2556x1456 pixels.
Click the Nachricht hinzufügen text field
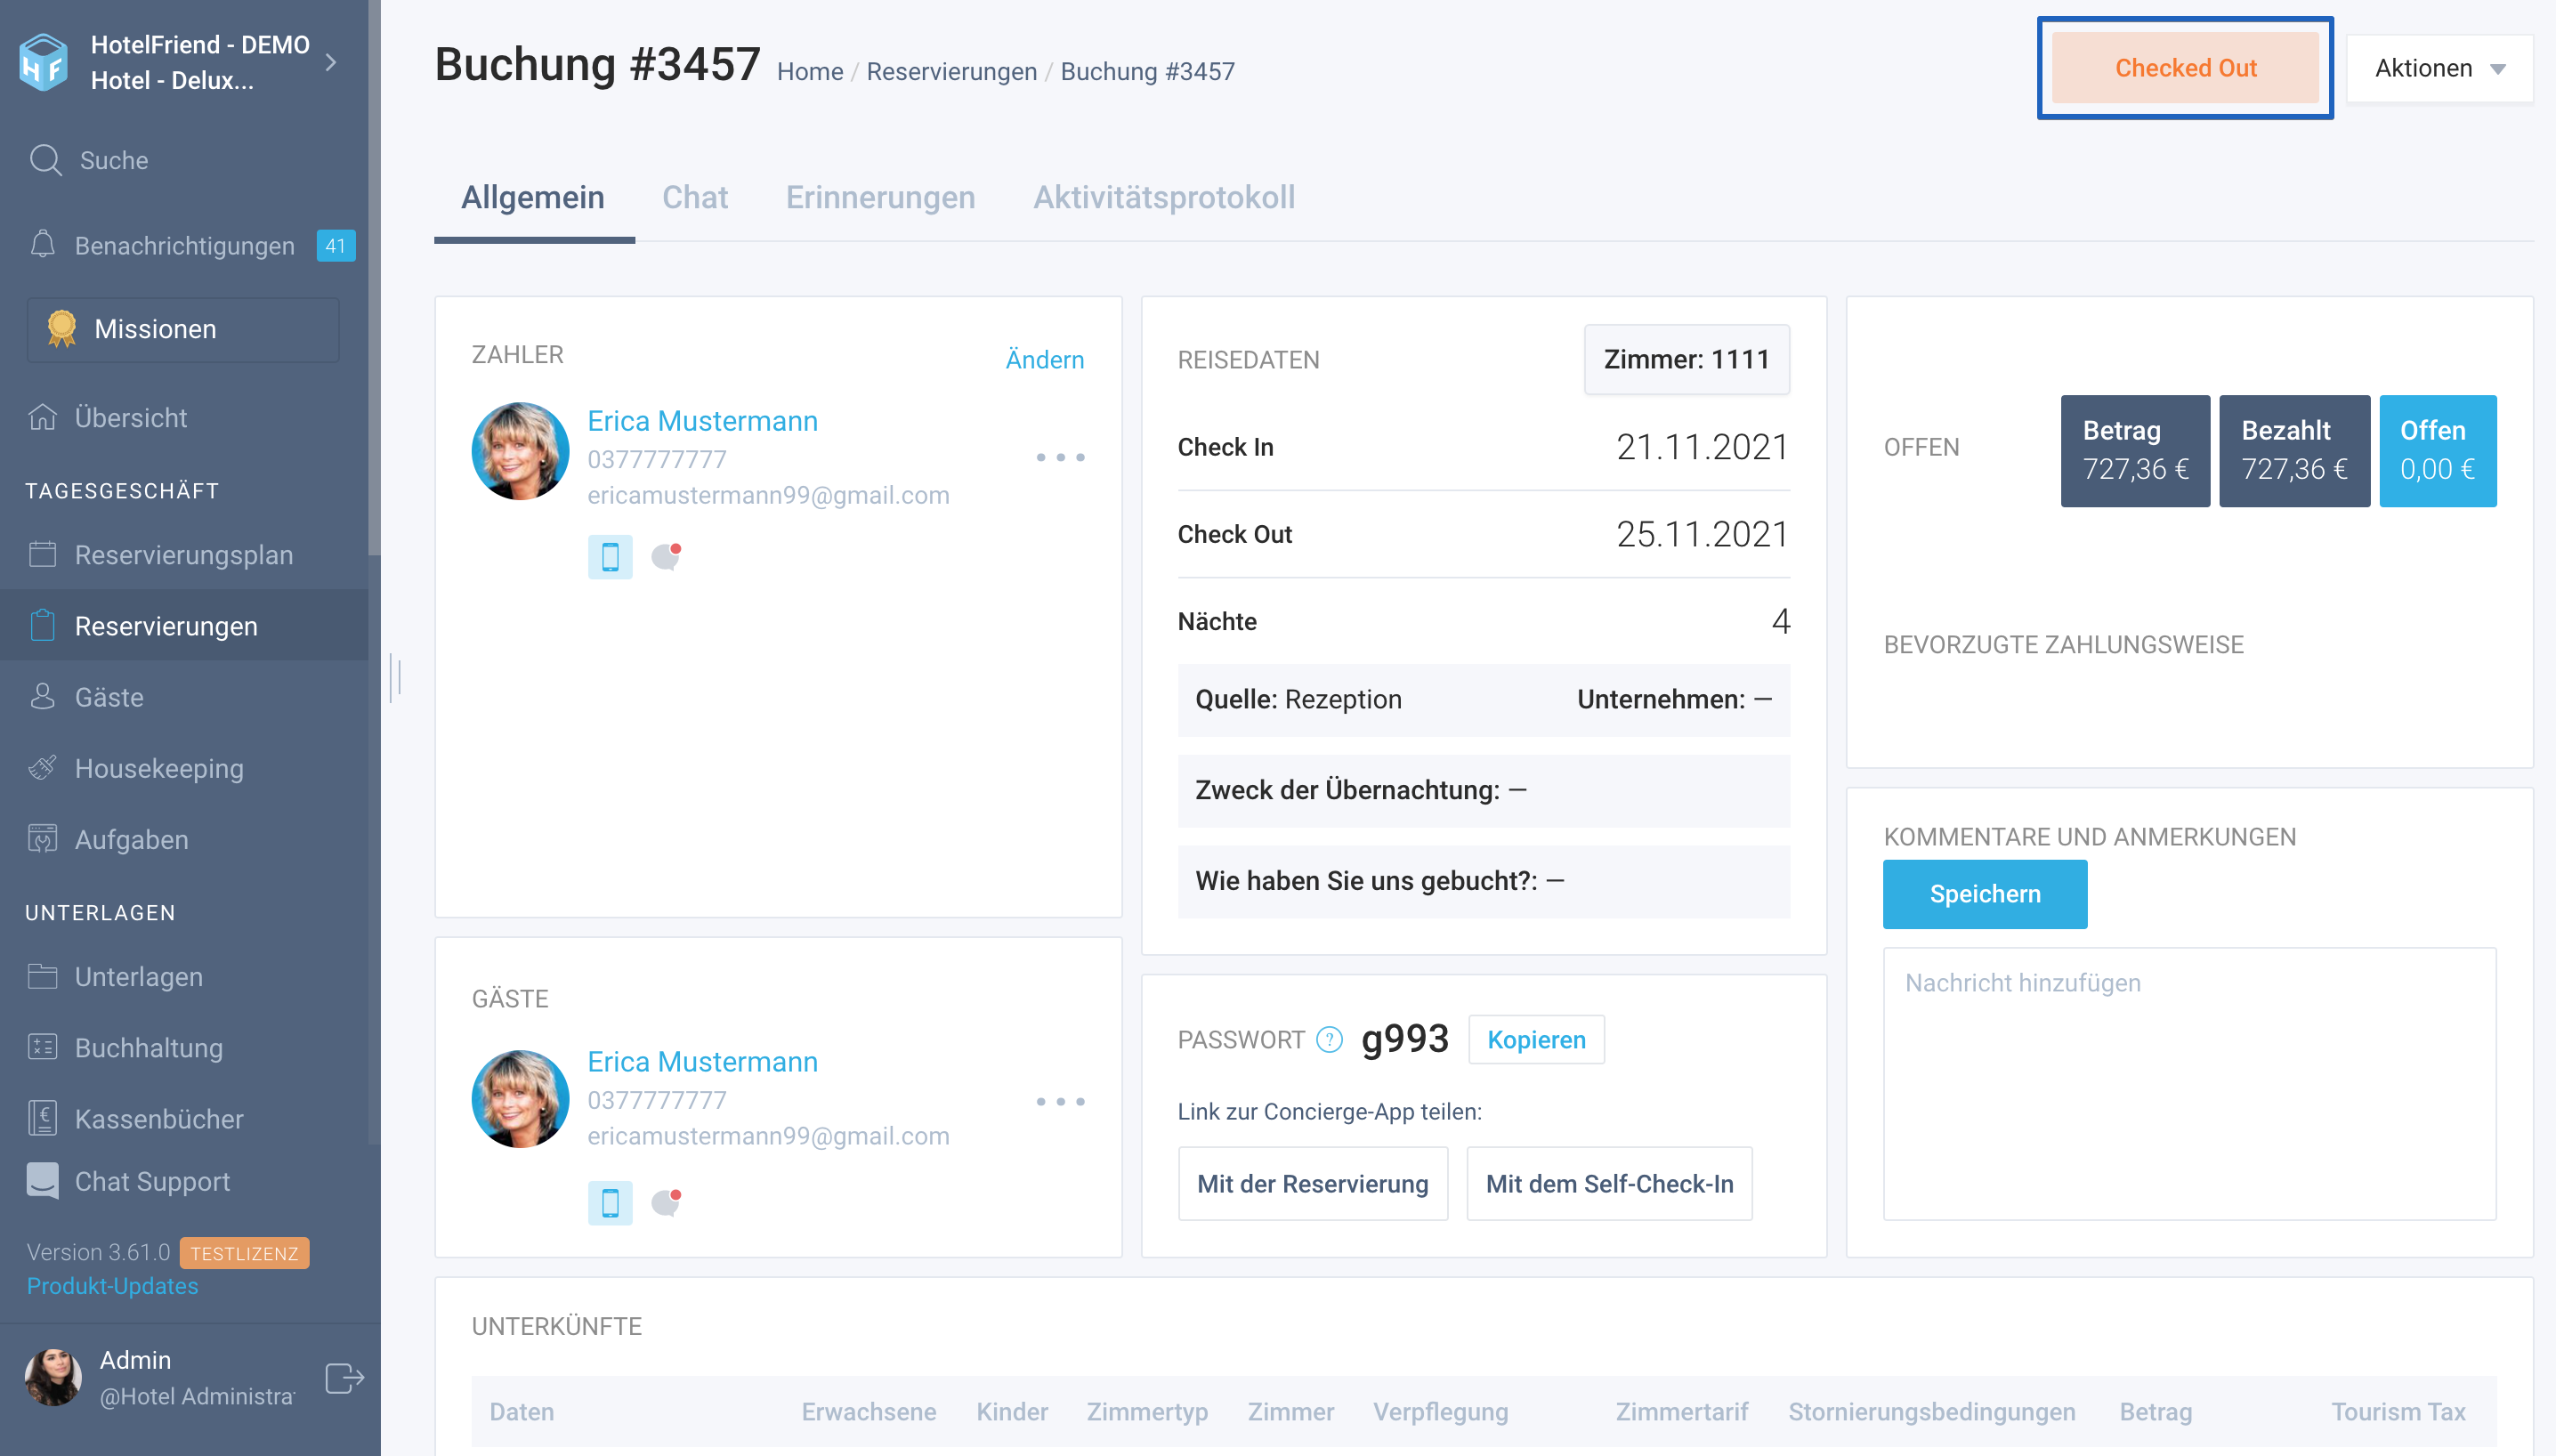click(2189, 1083)
